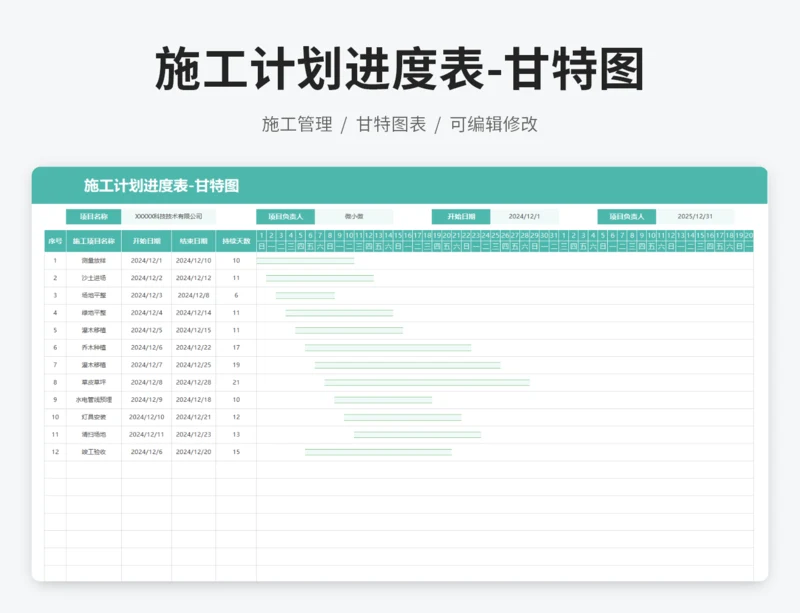800x613 pixels.
Task: Click 项目负责人 label beside the person name field
Action: click(x=285, y=216)
